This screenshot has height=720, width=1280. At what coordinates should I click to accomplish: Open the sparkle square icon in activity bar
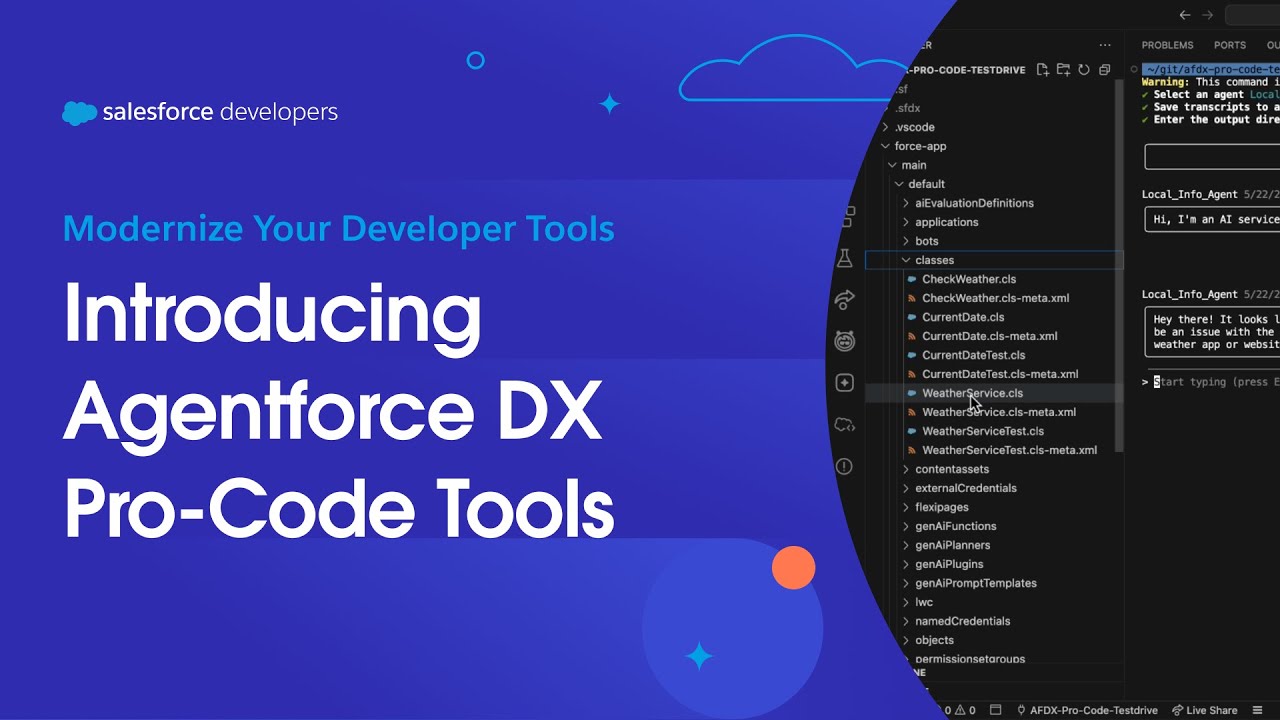tap(845, 383)
